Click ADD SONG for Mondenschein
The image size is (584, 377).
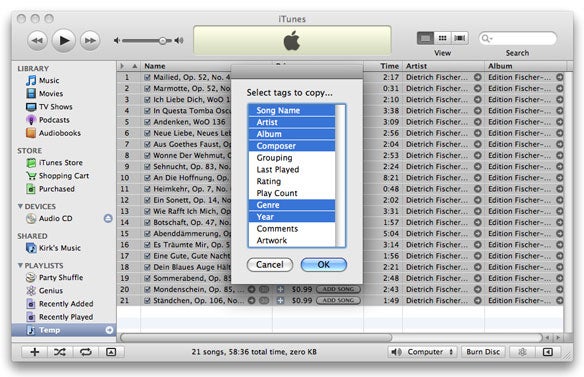click(338, 289)
